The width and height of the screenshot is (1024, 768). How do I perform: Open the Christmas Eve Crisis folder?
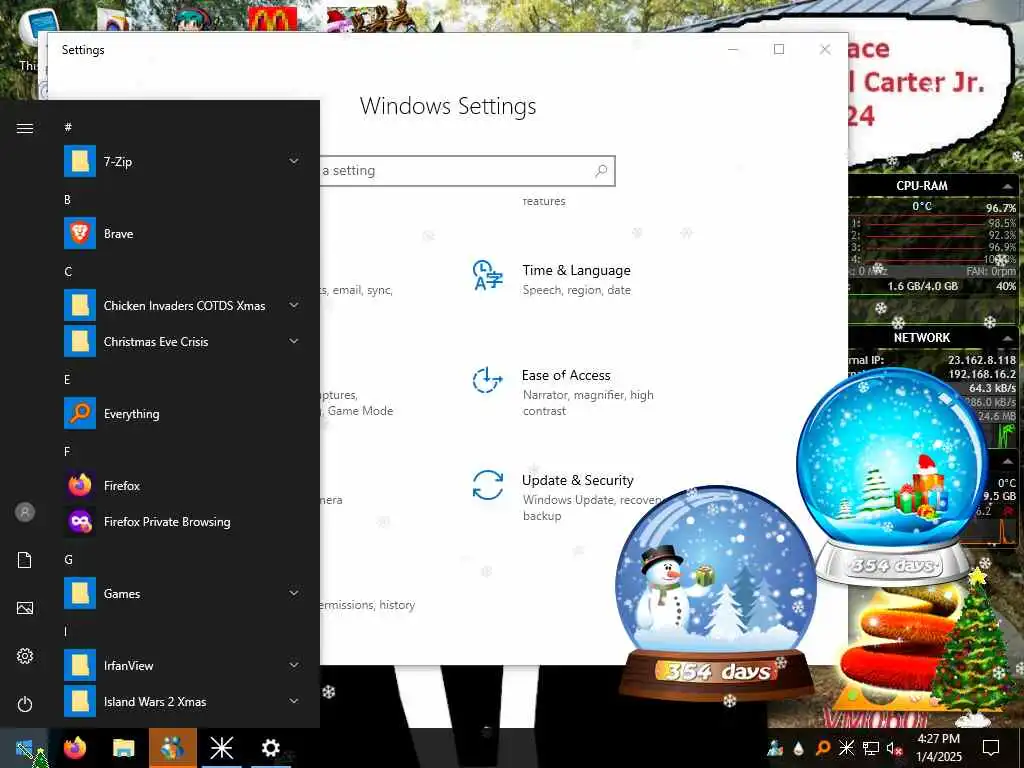pyautogui.click(x=183, y=342)
